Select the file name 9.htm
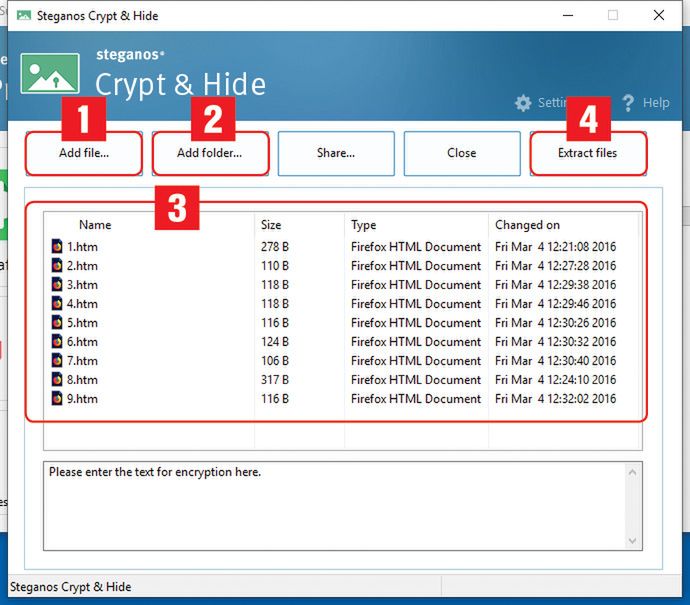The image size is (690, 605). tap(82, 399)
